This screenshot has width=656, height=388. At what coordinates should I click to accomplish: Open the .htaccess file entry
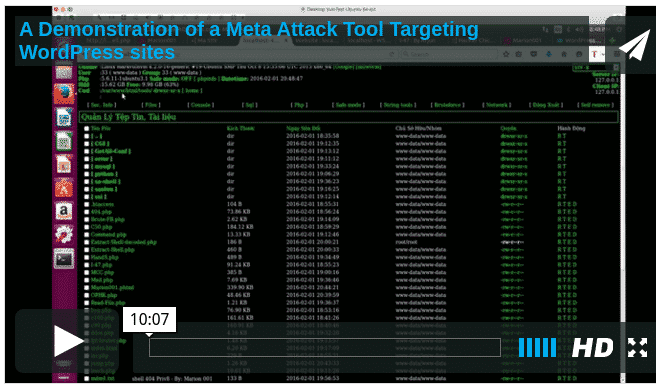click(102, 205)
